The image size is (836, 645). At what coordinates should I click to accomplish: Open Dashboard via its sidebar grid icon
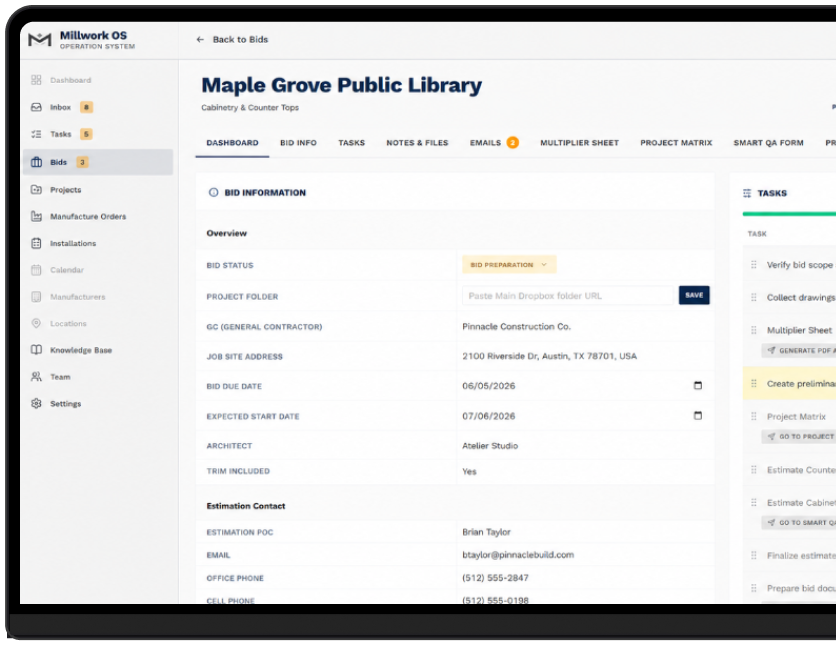point(36,80)
